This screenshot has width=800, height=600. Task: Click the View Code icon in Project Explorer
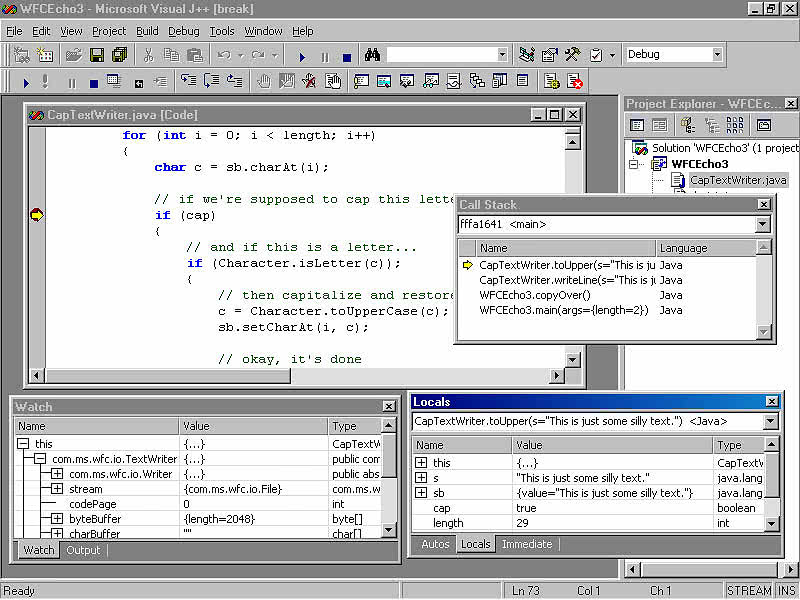637,125
